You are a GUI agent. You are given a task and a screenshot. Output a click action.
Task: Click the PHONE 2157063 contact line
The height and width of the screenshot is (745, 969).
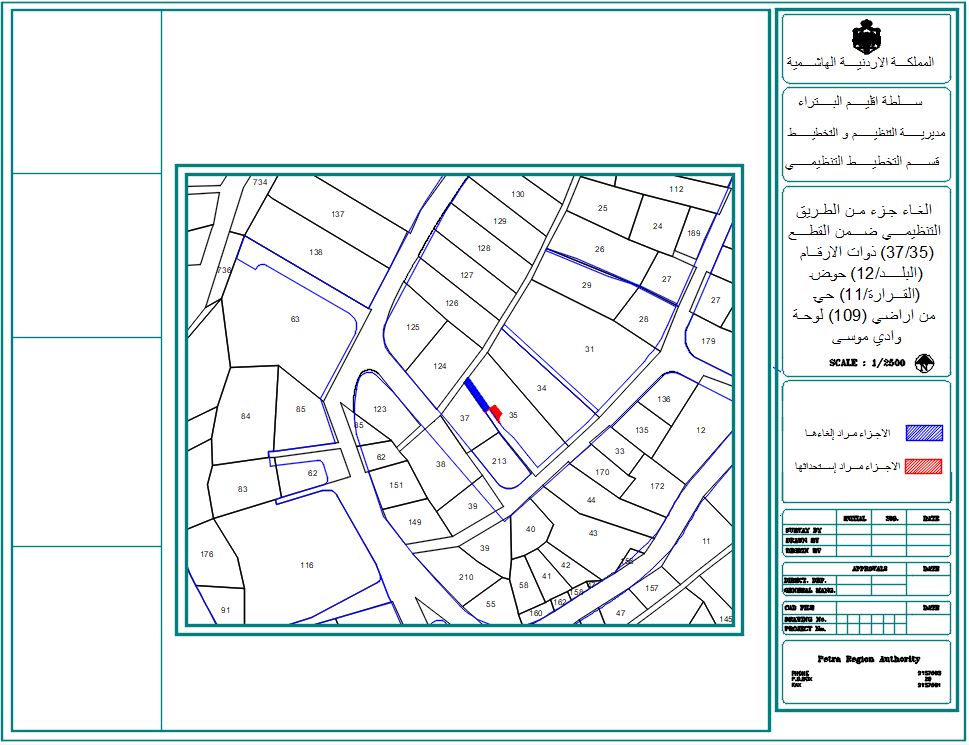pyautogui.click(x=800, y=670)
